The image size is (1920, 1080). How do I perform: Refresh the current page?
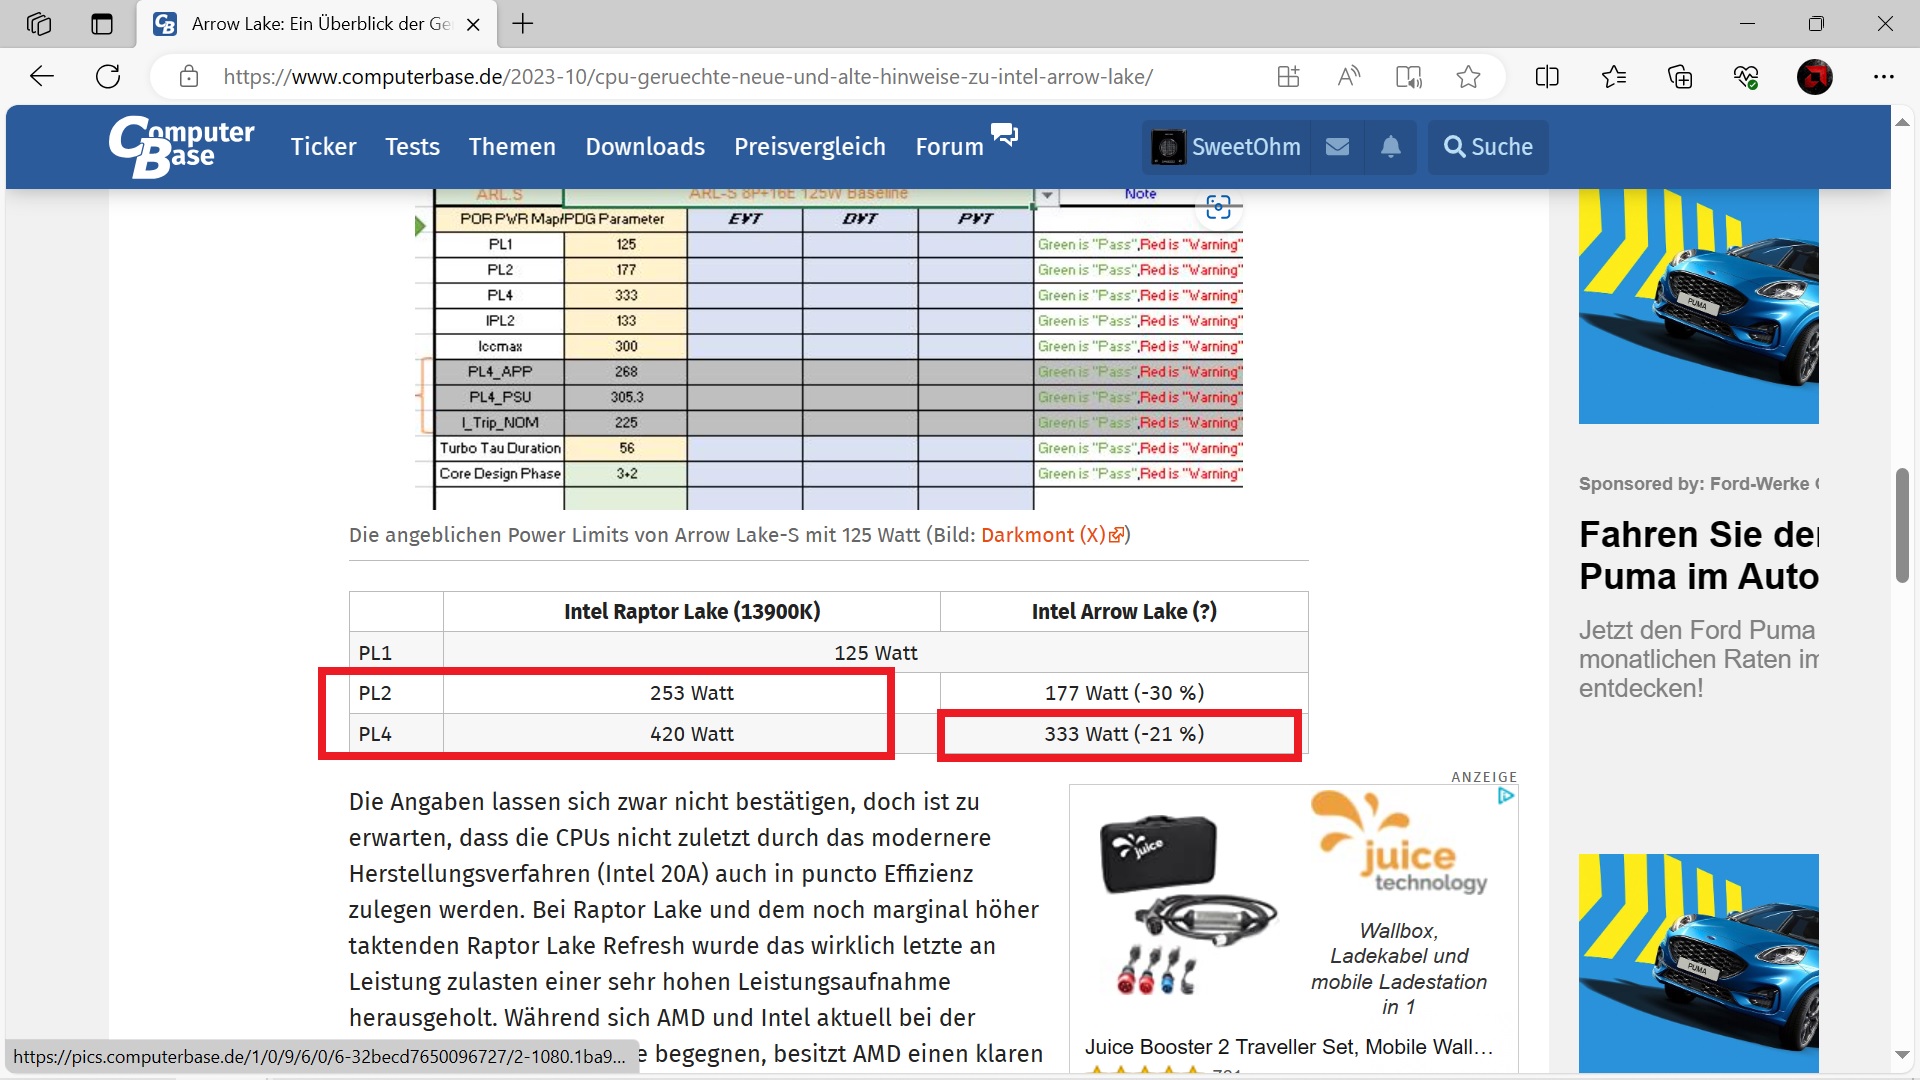tap(108, 77)
